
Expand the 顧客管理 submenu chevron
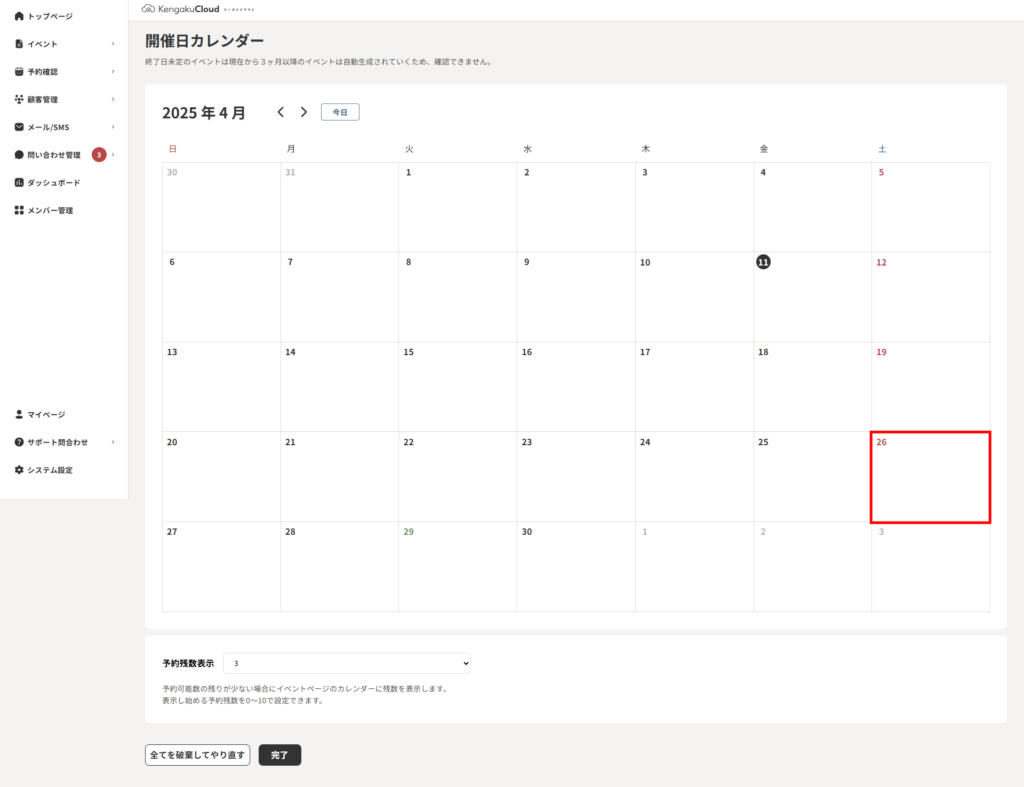click(113, 99)
